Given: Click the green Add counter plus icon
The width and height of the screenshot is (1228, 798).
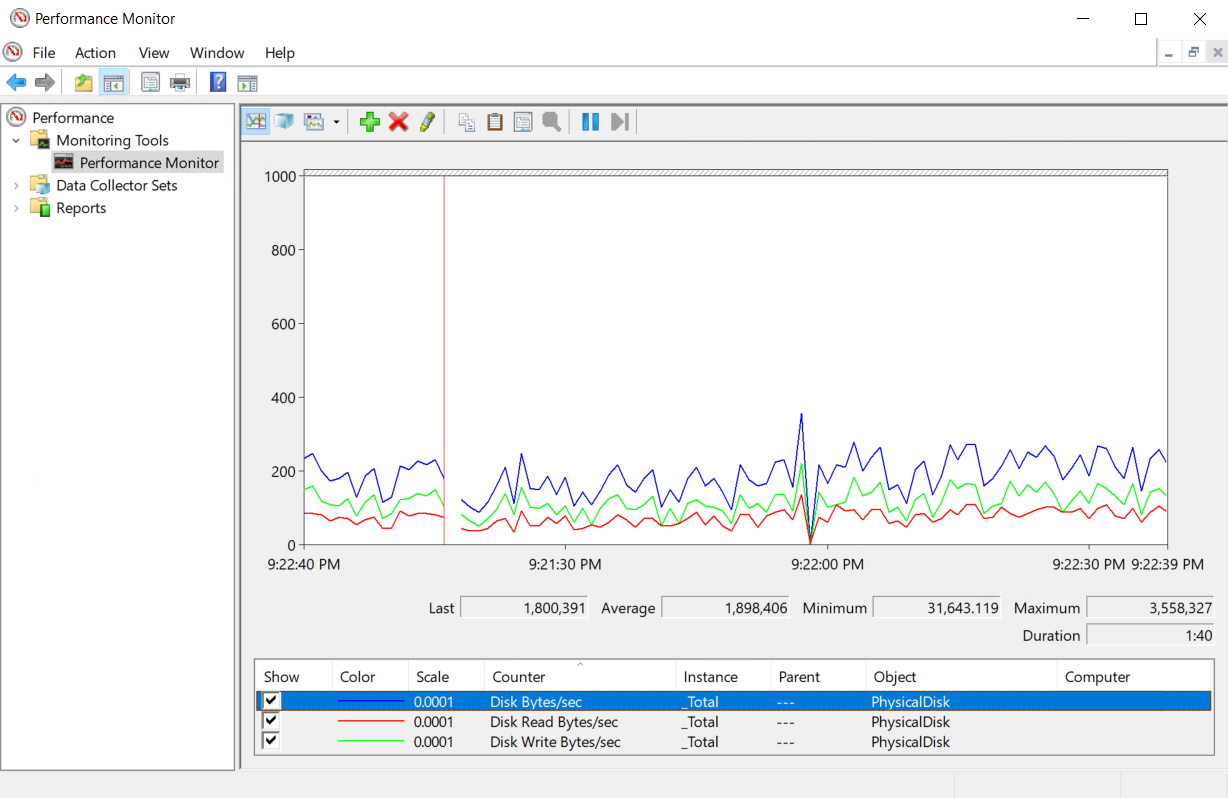Looking at the screenshot, I should pos(370,122).
